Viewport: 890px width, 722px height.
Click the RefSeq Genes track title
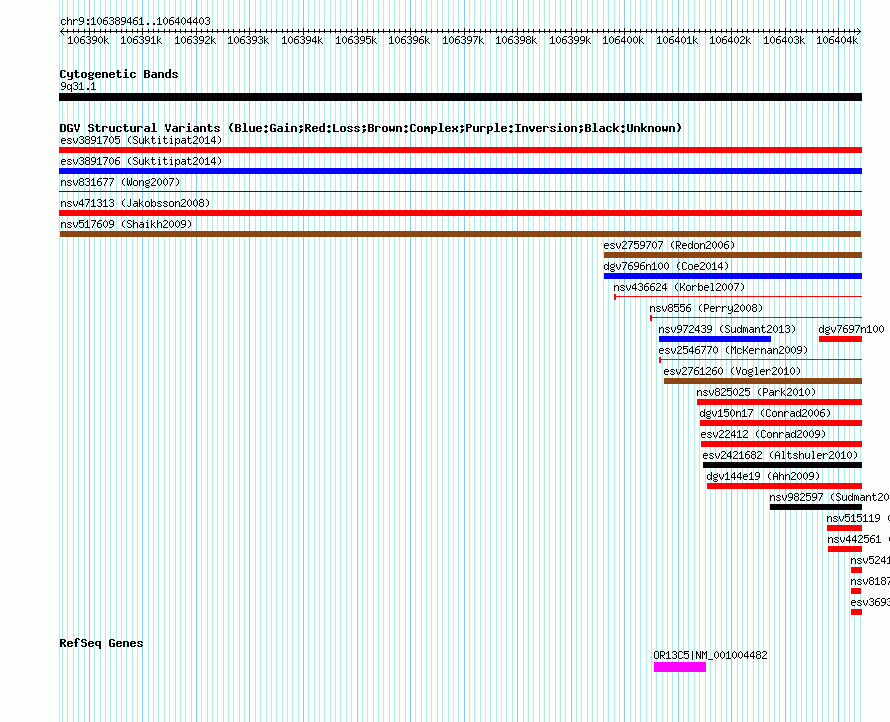(101, 643)
